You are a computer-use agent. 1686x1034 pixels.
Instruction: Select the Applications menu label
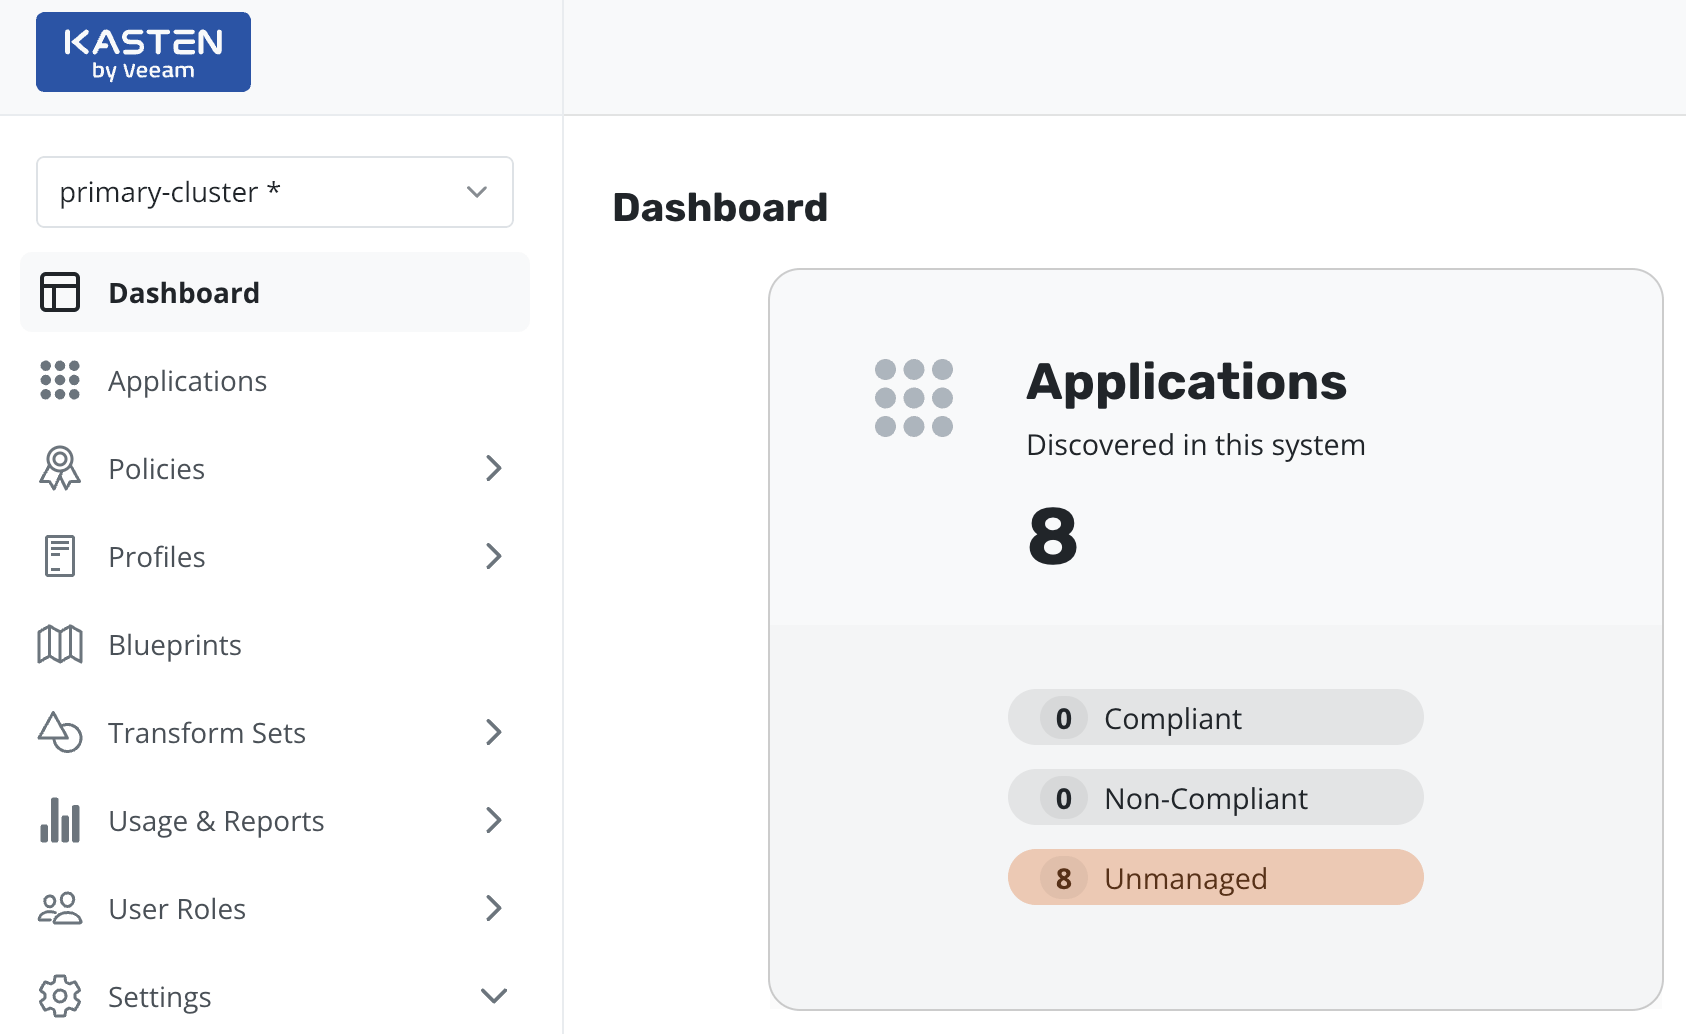pyautogui.click(x=187, y=381)
